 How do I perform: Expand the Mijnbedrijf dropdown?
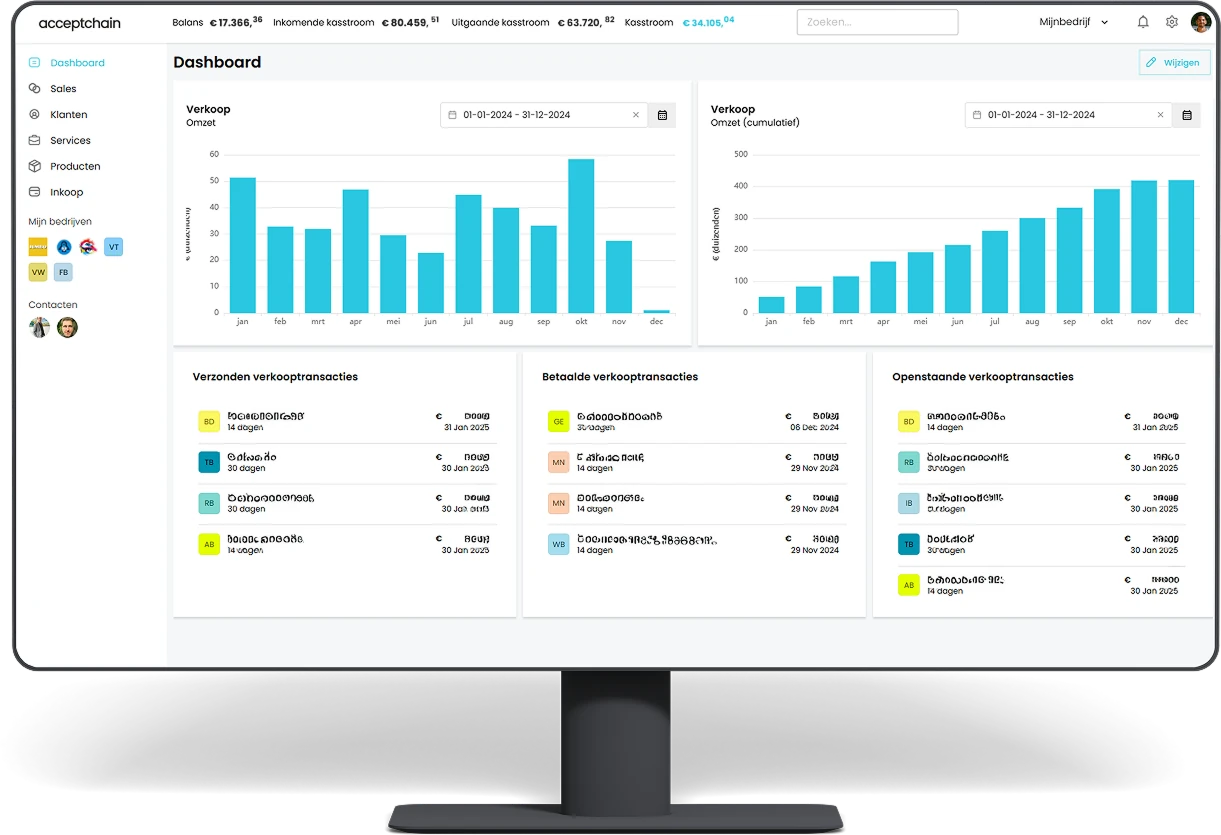tap(1074, 22)
